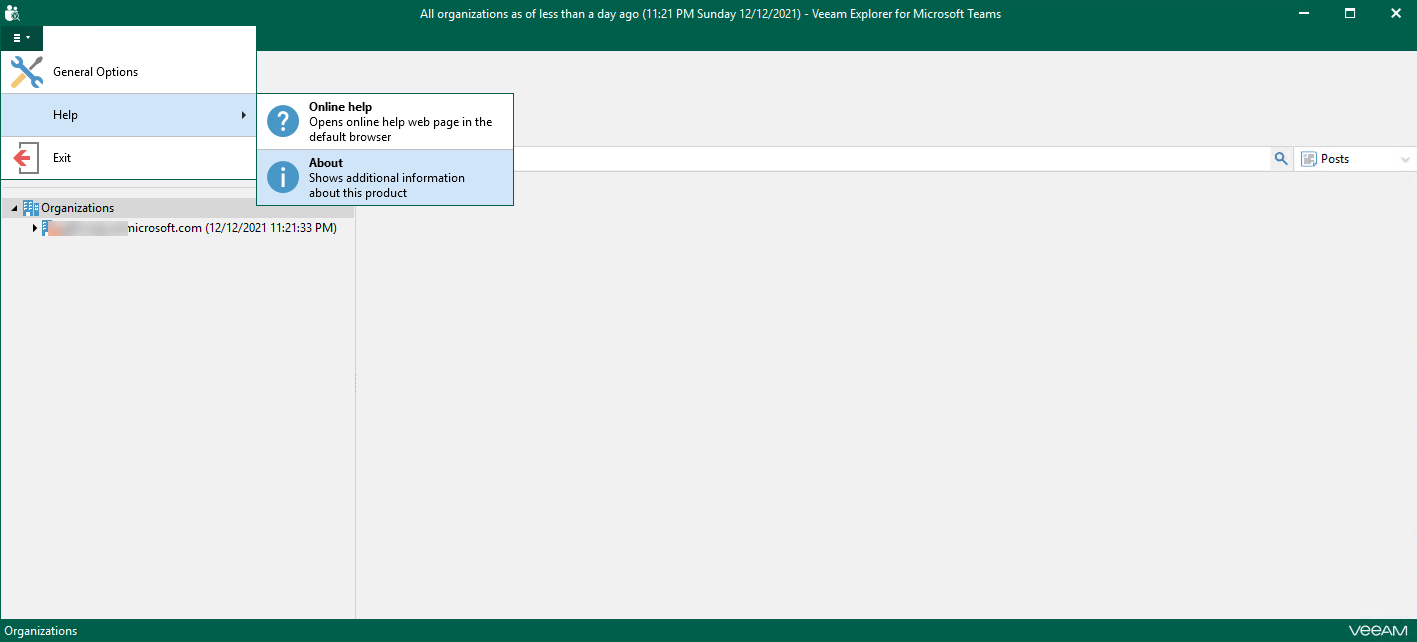The width and height of the screenshot is (1417, 642).
Task: Click the Posts document icon
Action: pos(1309,159)
